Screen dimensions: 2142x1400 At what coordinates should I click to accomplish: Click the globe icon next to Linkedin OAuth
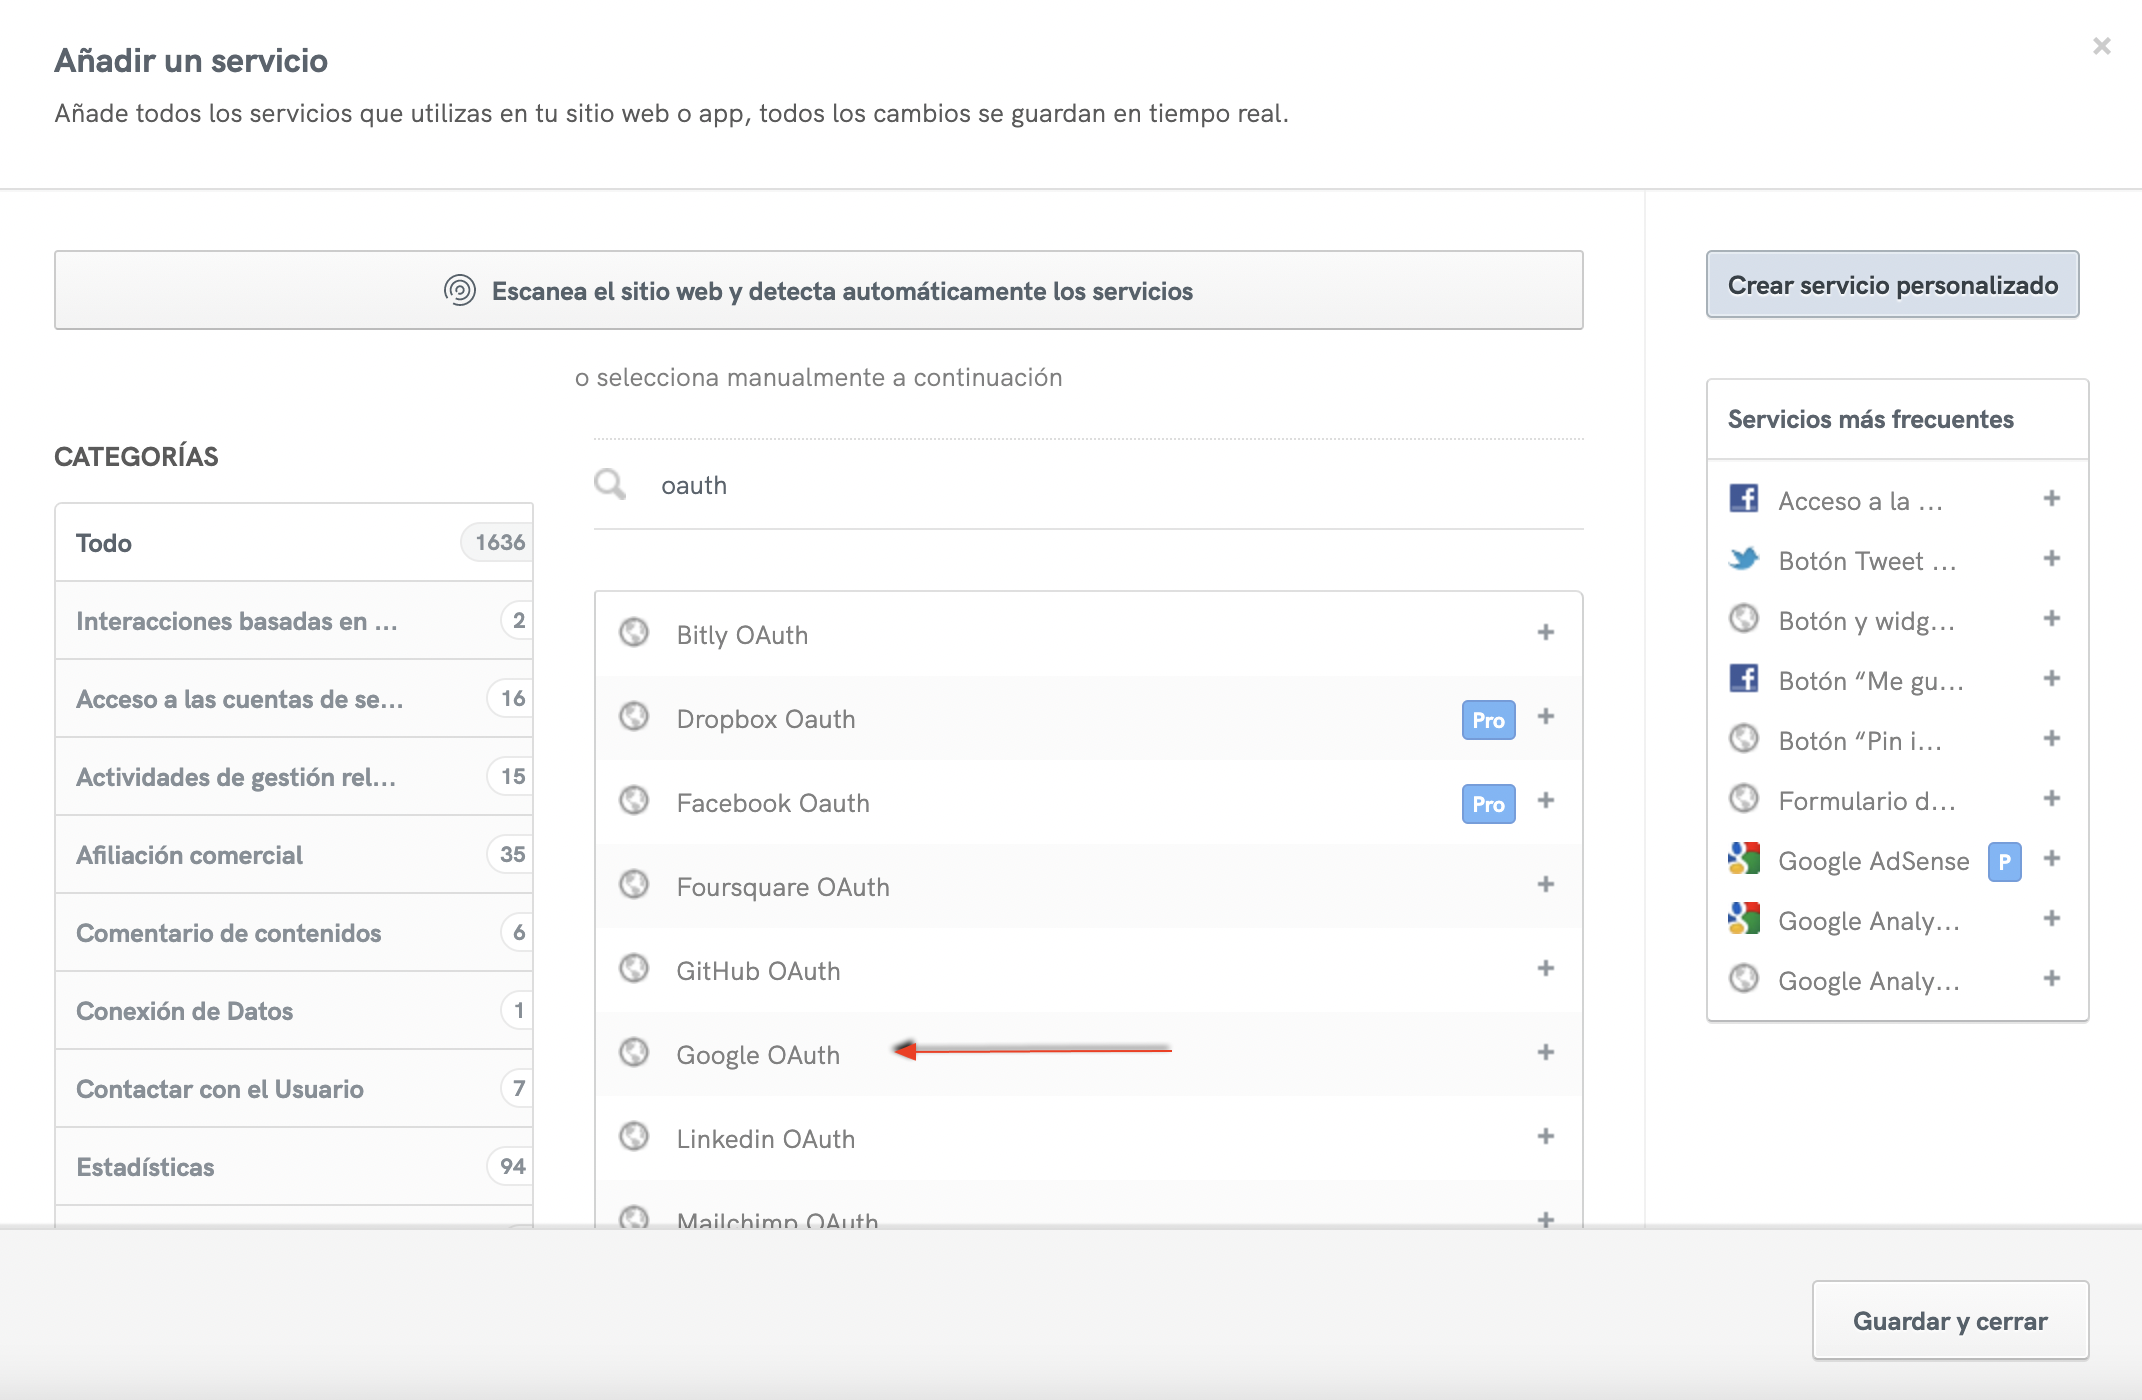pyautogui.click(x=634, y=1137)
